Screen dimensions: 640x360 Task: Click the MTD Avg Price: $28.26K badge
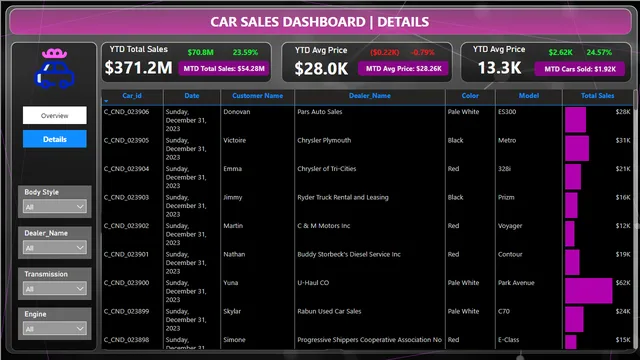click(404, 69)
